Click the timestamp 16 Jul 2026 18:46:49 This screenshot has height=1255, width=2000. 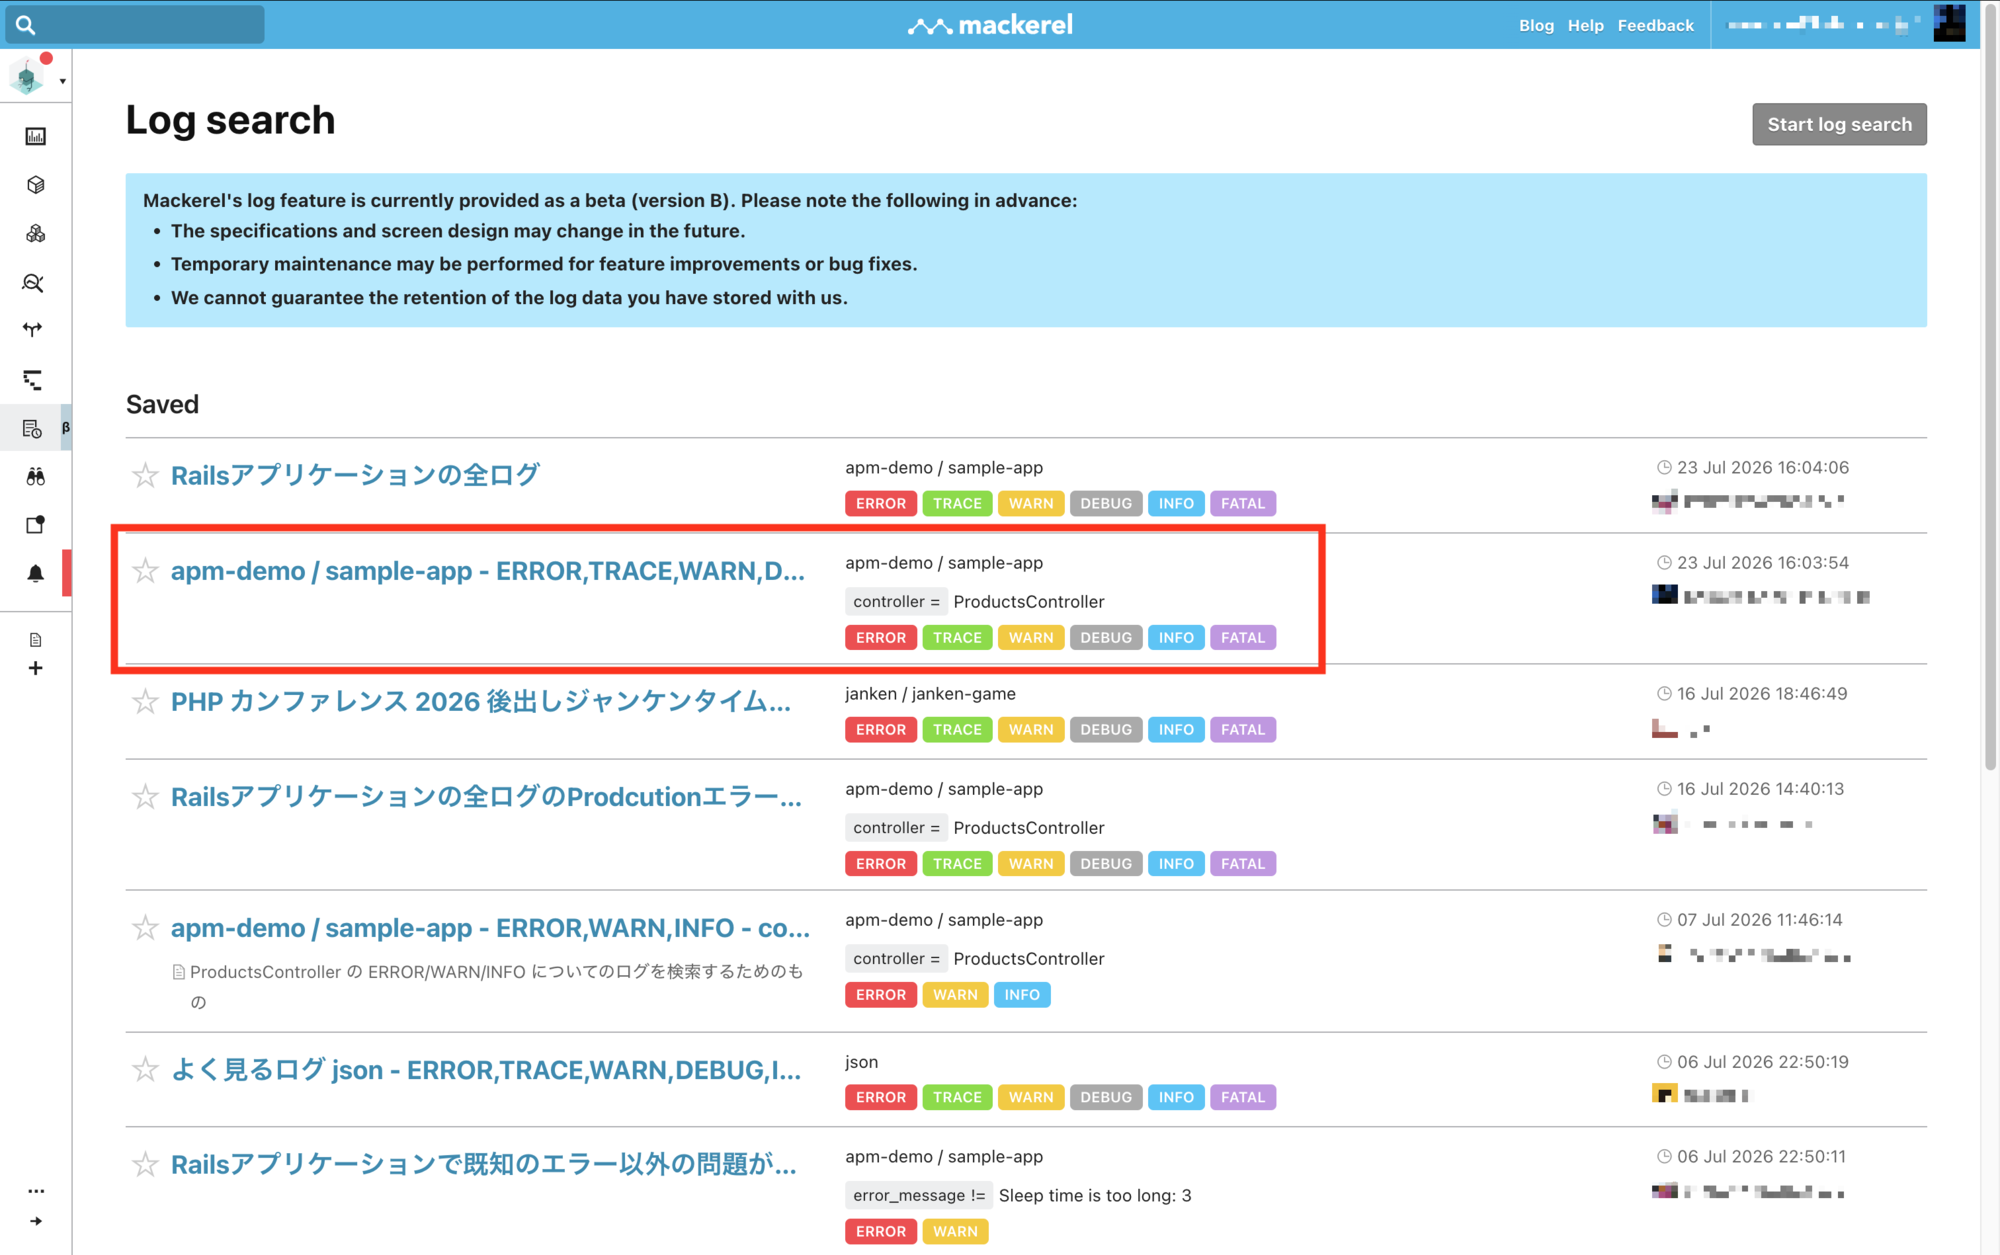[1762, 694]
